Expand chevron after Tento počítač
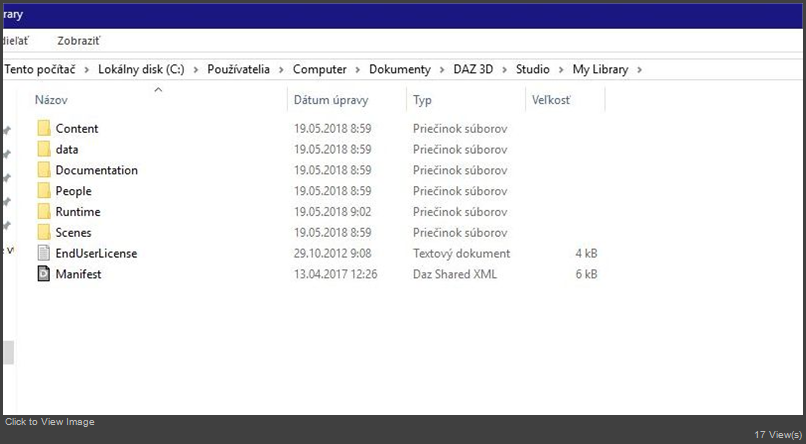 (87, 70)
